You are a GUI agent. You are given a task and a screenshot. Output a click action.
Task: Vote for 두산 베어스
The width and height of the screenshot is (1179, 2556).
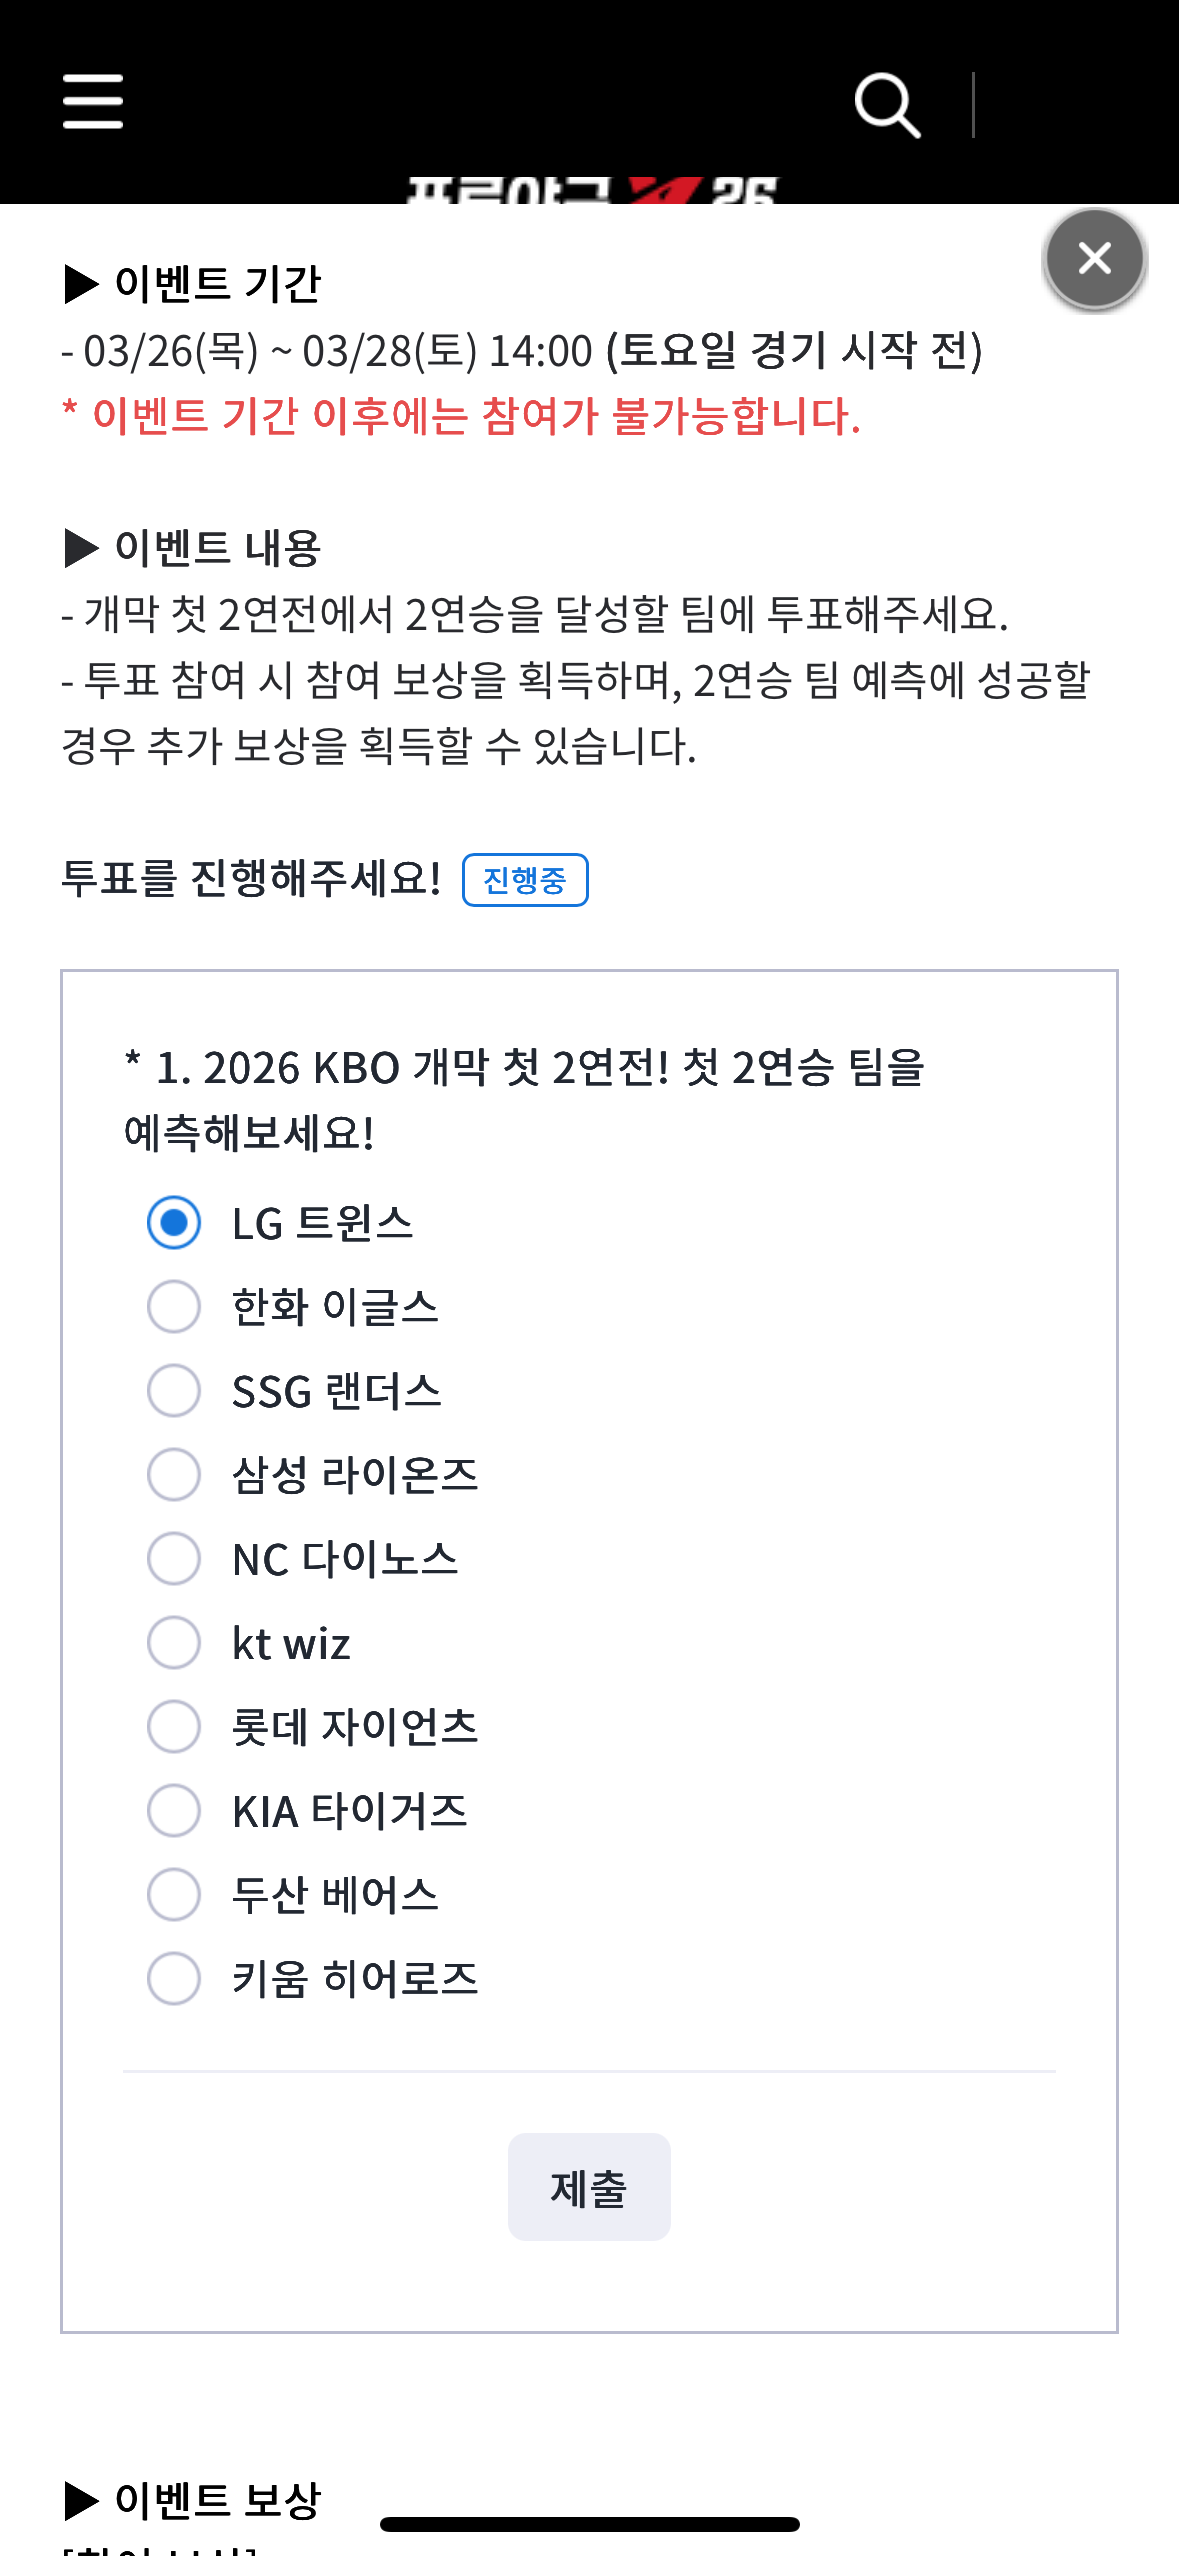[x=174, y=1895]
